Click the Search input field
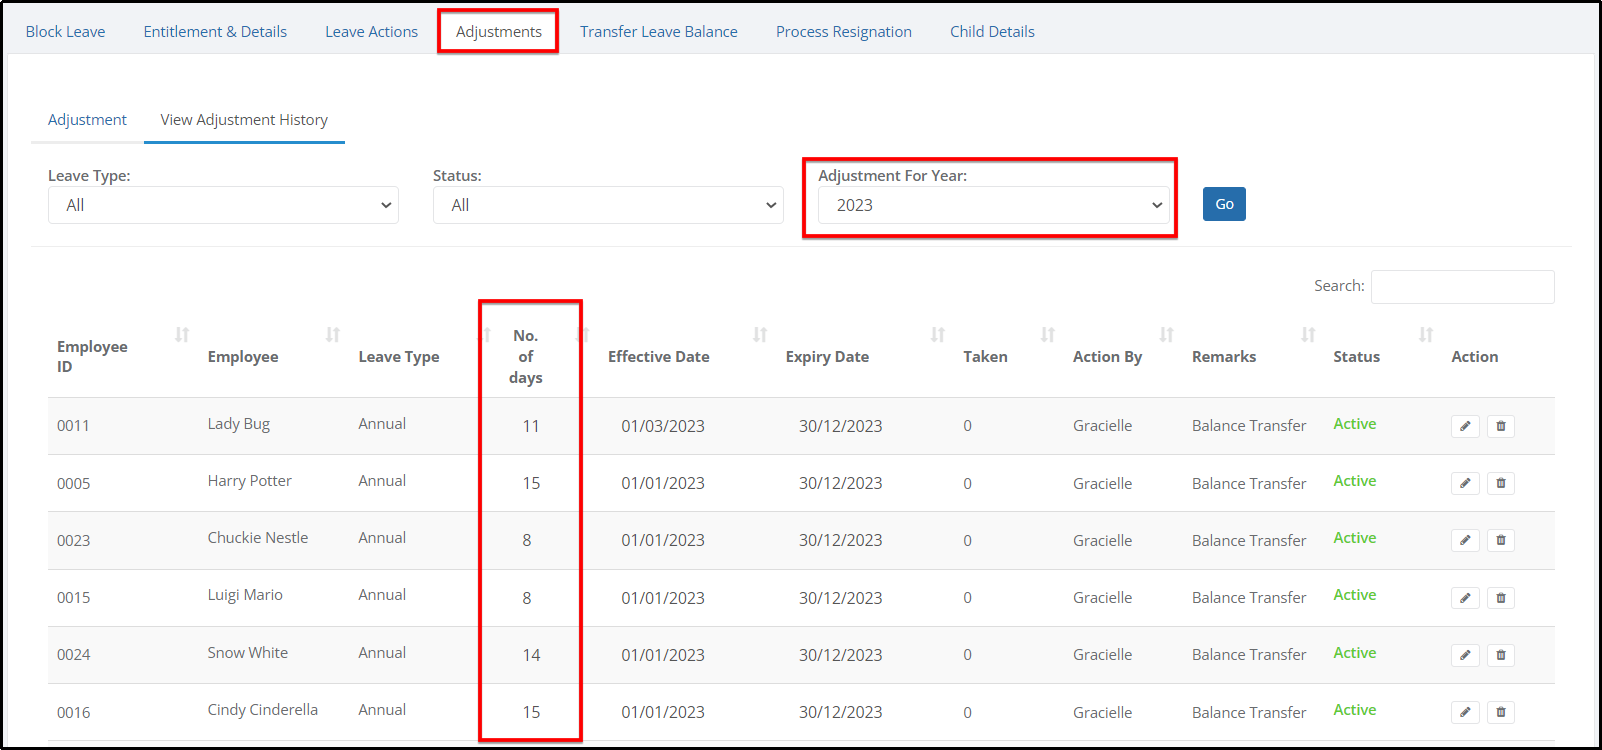Viewport: 1602px width, 750px height. click(1462, 287)
